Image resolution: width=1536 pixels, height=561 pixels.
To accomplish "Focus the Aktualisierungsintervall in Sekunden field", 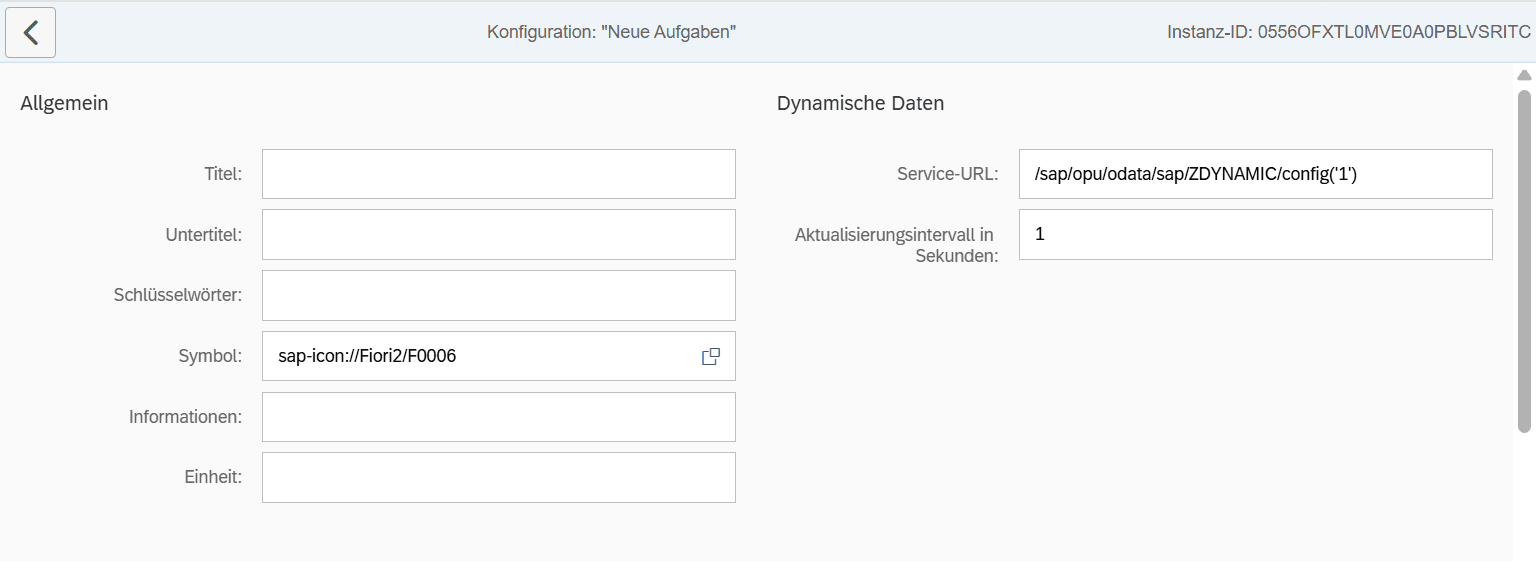I will [1255, 235].
